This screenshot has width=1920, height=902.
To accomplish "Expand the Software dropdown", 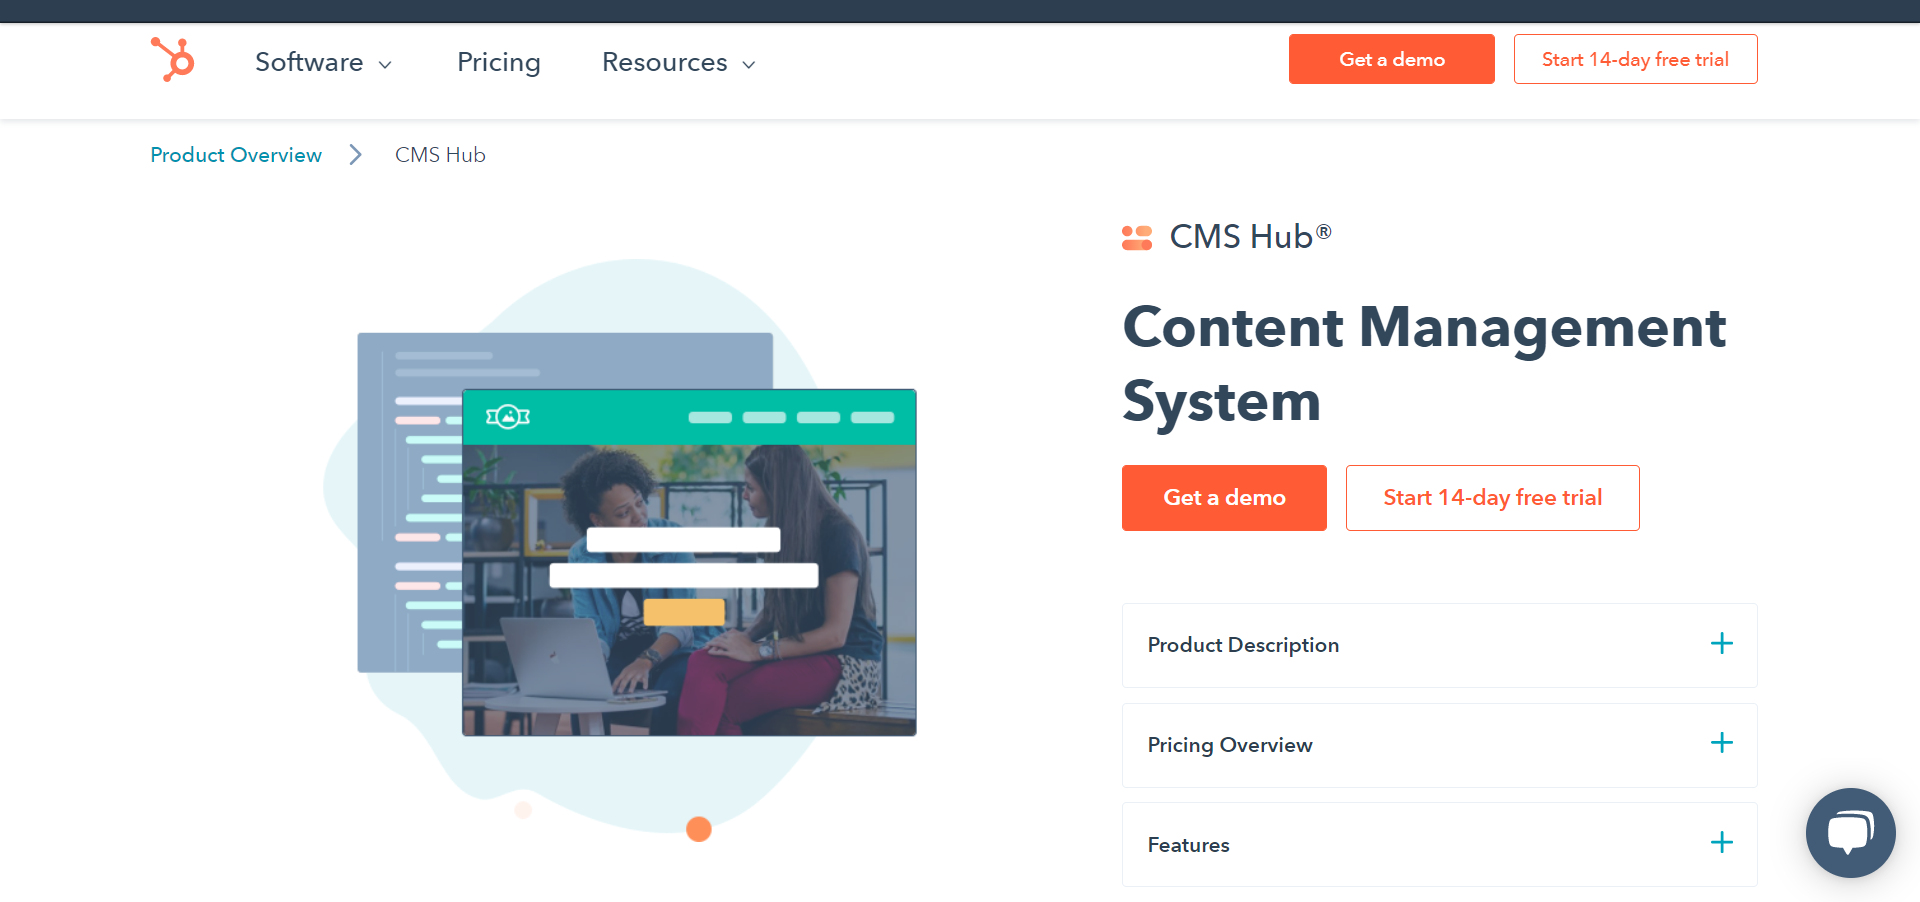I will coord(323,62).
